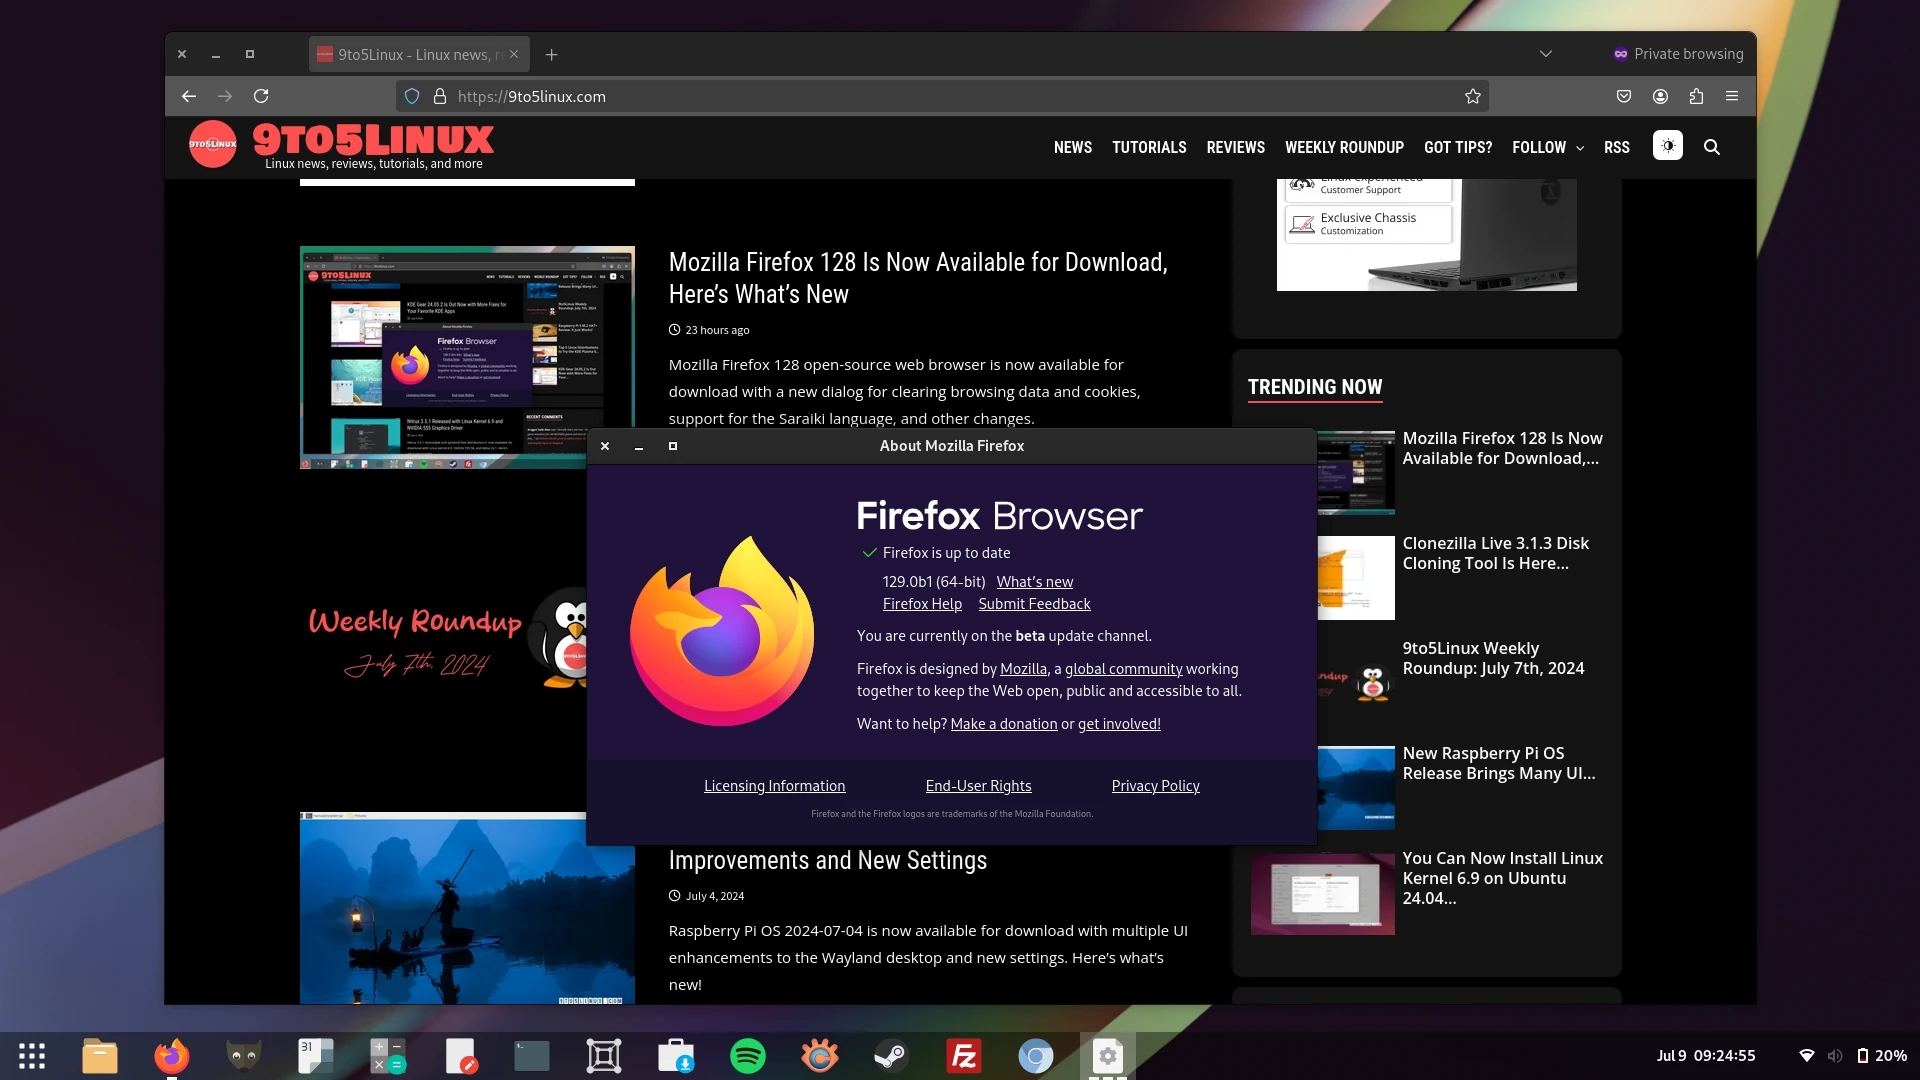Image resolution: width=1920 pixels, height=1080 pixels.
Task: Submit feedback via Submit Feedback button
Action: point(1033,603)
